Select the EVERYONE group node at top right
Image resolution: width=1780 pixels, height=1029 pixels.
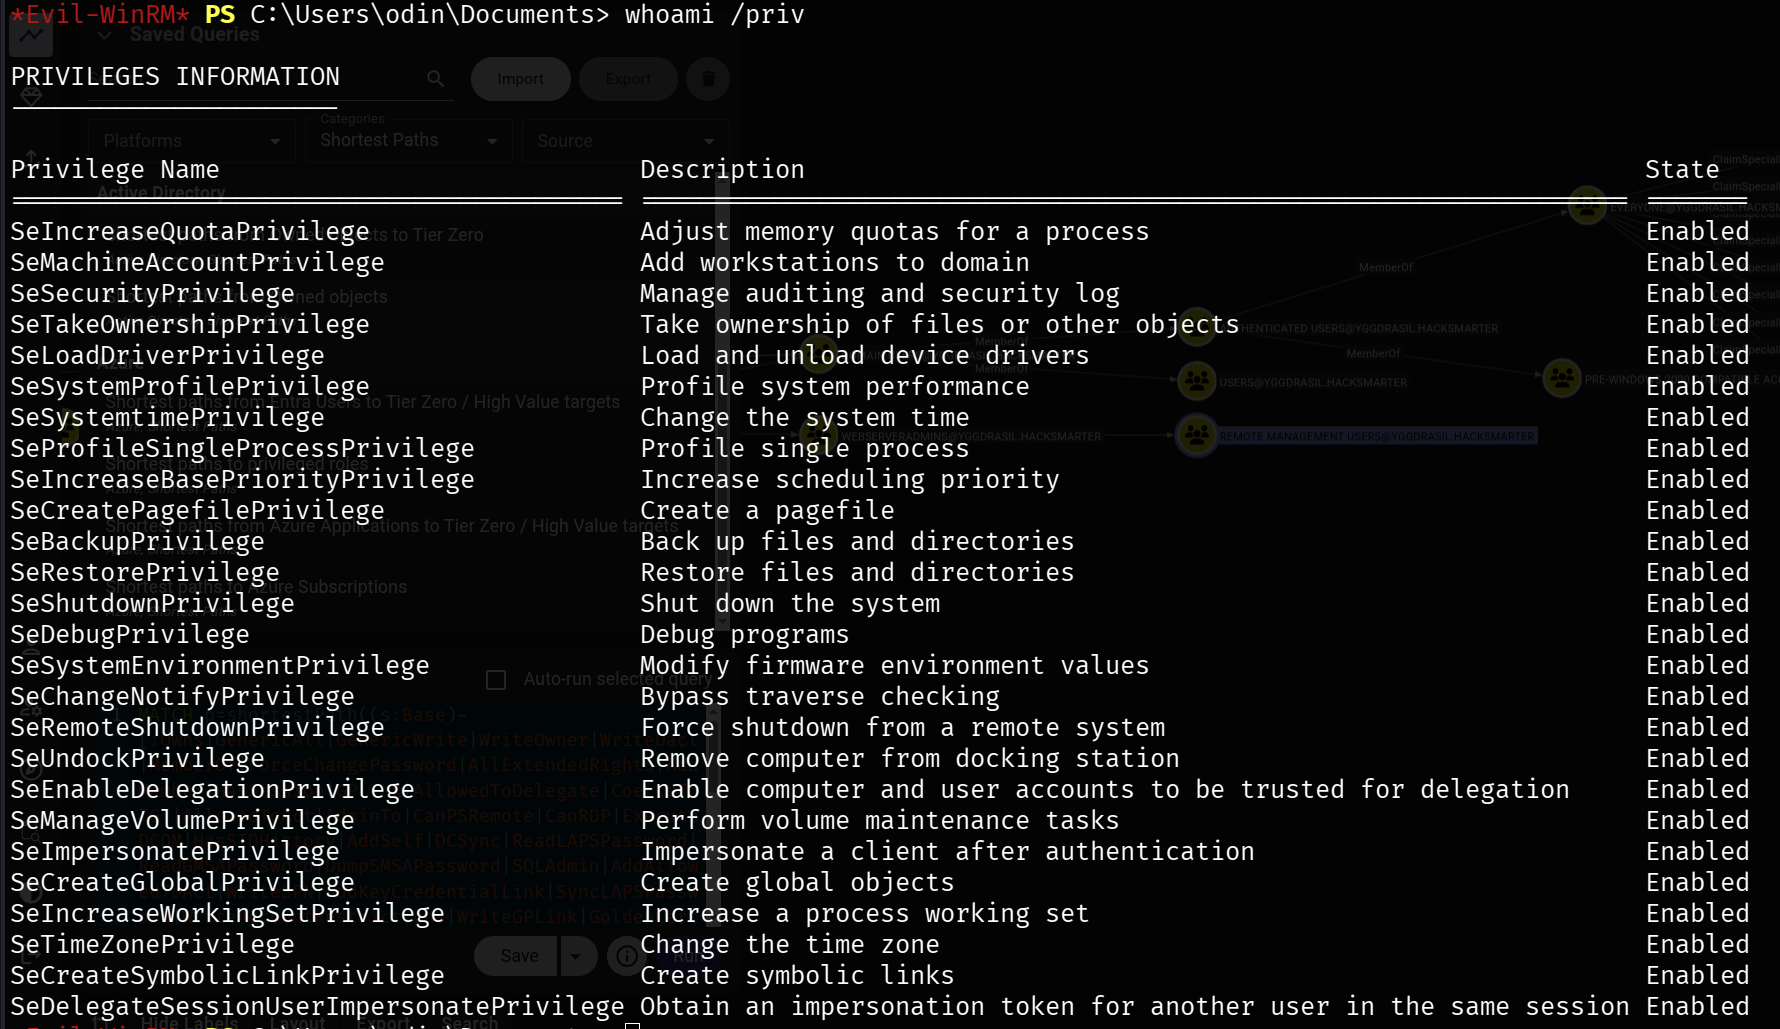(1587, 206)
